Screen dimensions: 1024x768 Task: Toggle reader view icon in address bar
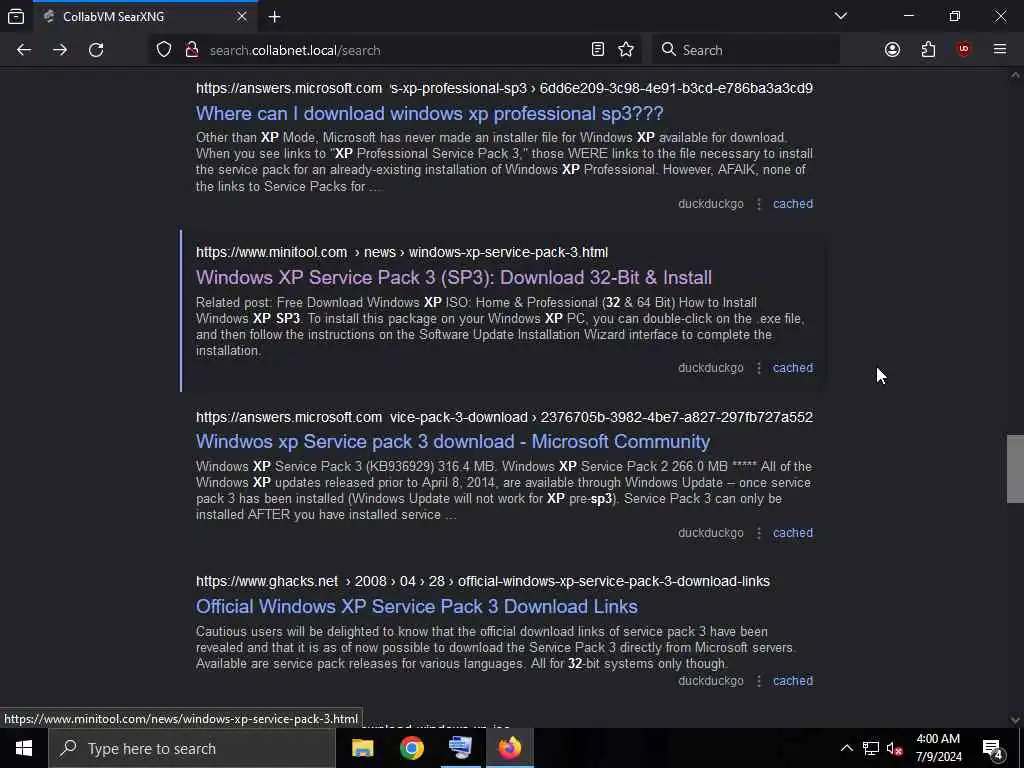pos(598,49)
